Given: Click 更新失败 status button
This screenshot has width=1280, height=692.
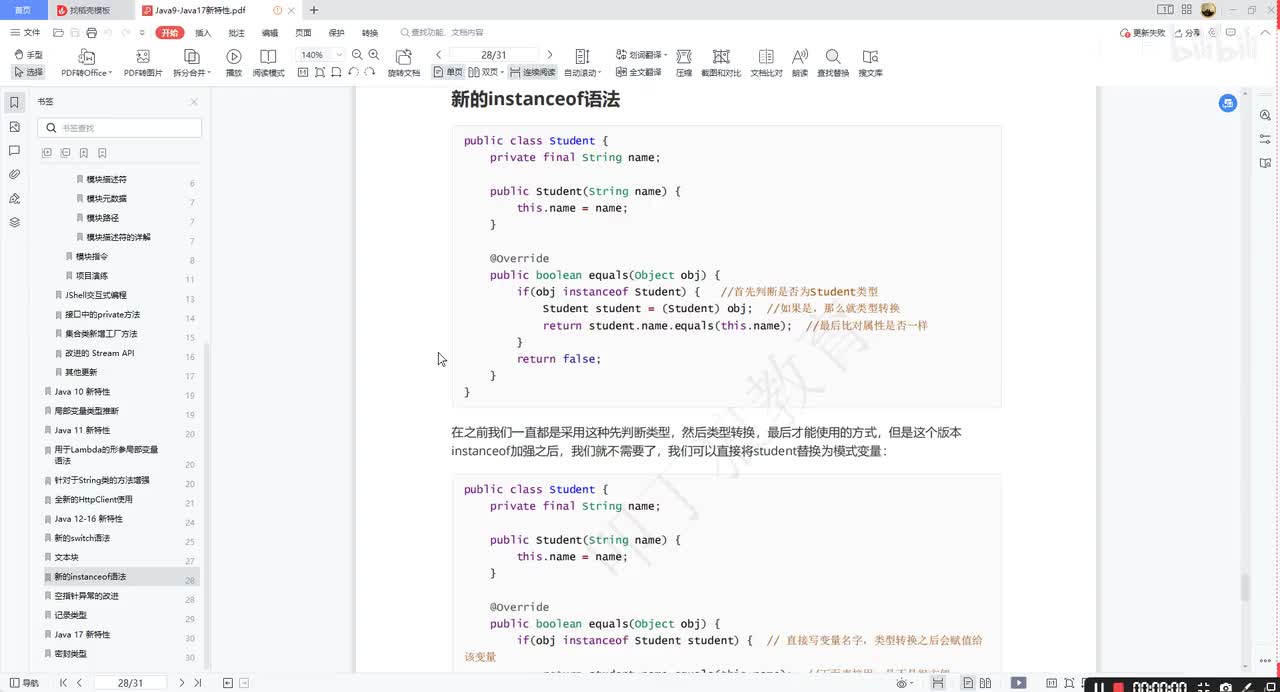Looking at the screenshot, I should coord(1143,33).
